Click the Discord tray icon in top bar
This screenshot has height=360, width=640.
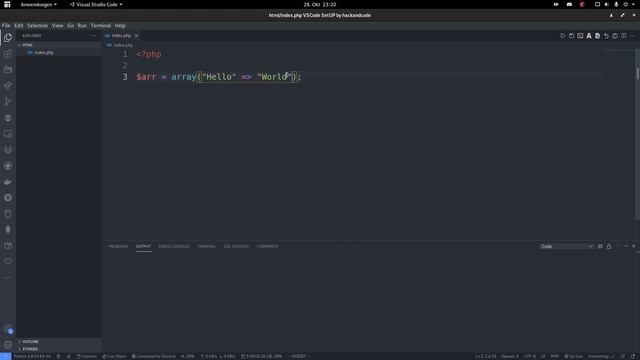569,4
